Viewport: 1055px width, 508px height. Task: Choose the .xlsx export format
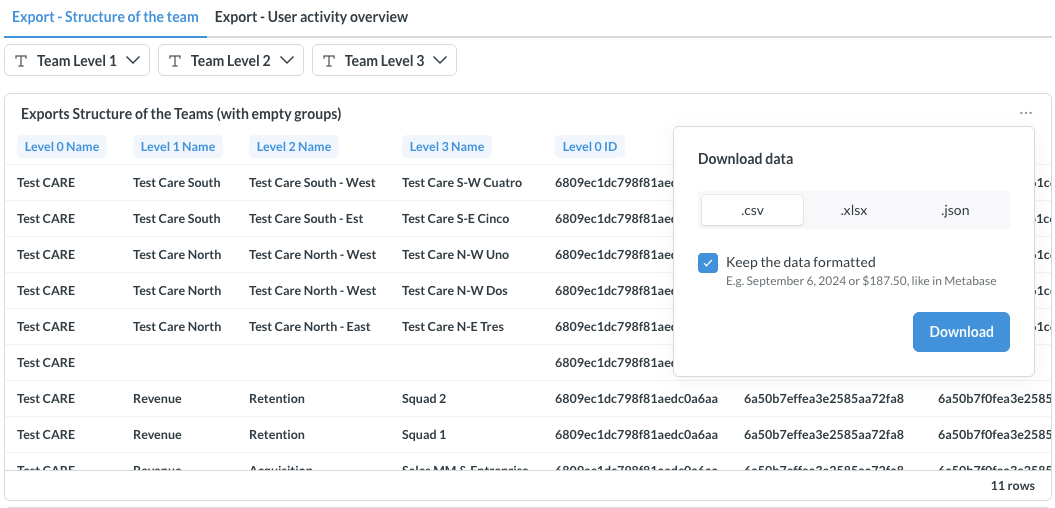pyautogui.click(x=854, y=211)
